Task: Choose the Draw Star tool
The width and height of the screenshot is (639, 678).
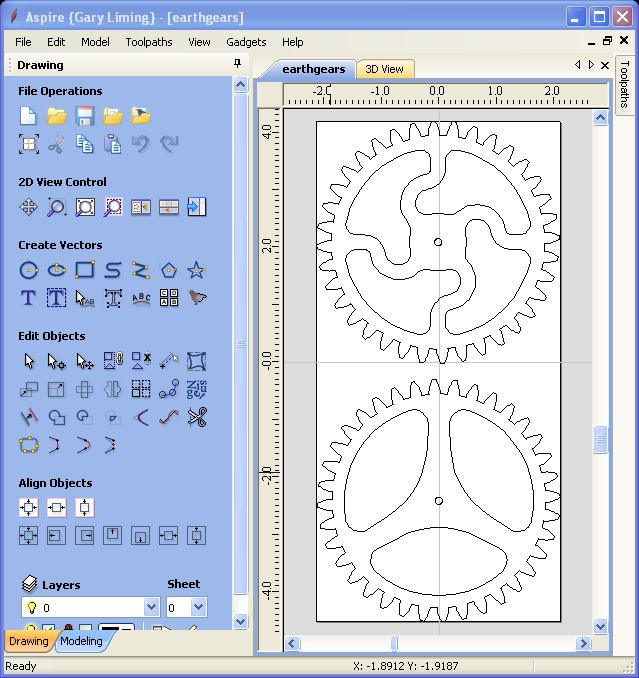Action: click(197, 270)
